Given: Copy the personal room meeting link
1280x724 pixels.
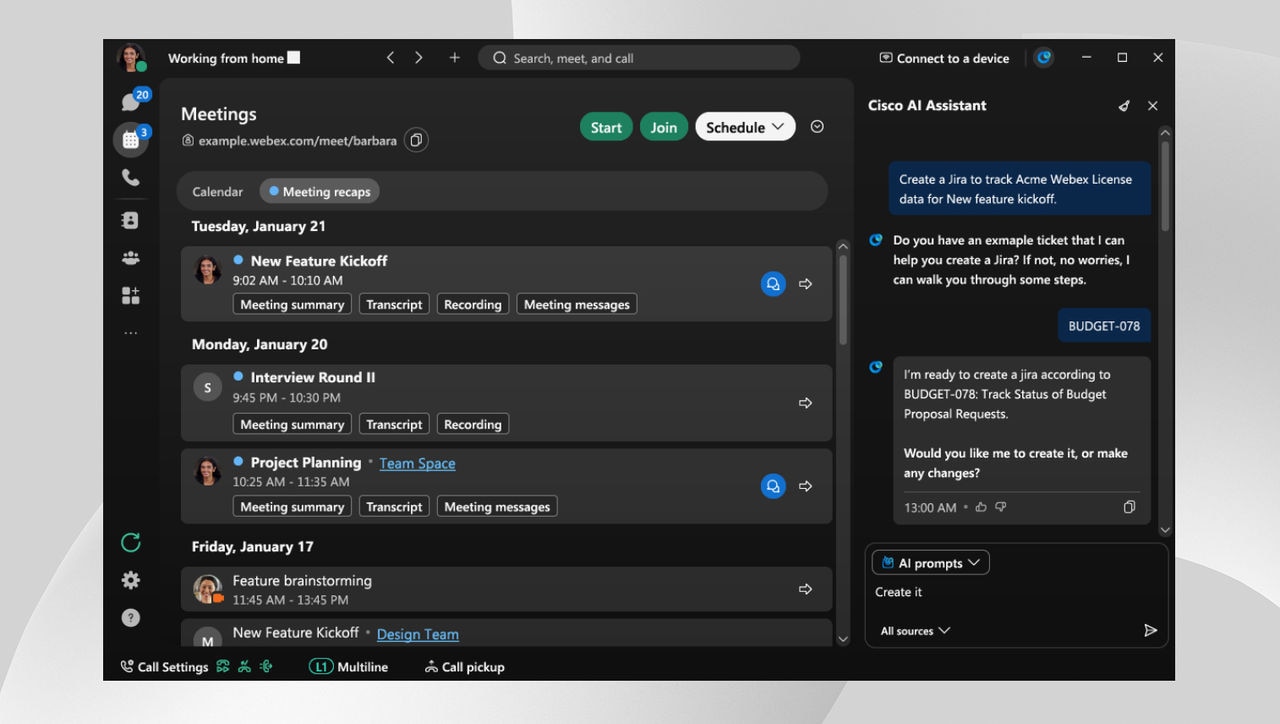Looking at the screenshot, I should 416,140.
